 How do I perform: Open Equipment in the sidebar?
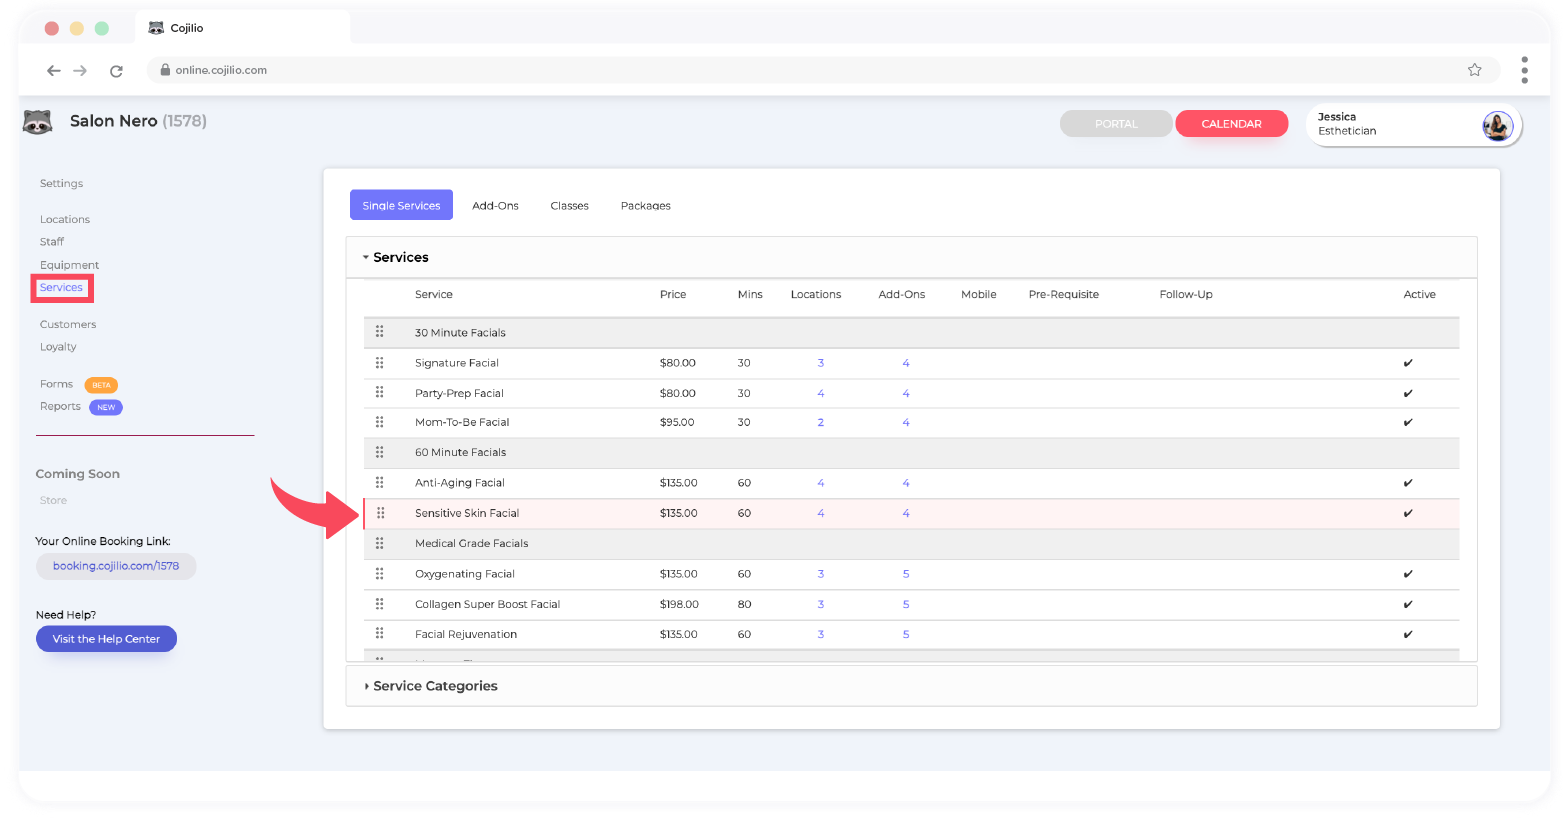69,265
